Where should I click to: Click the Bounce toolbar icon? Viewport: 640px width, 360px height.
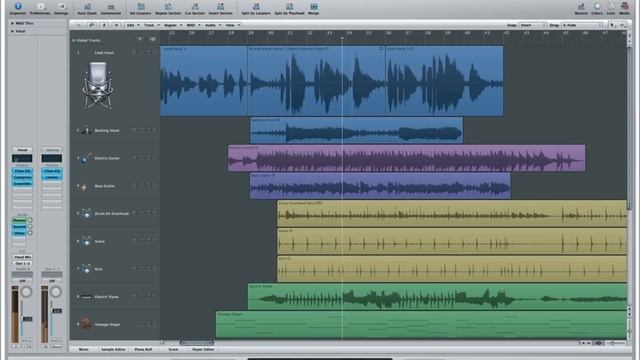click(581, 8)
